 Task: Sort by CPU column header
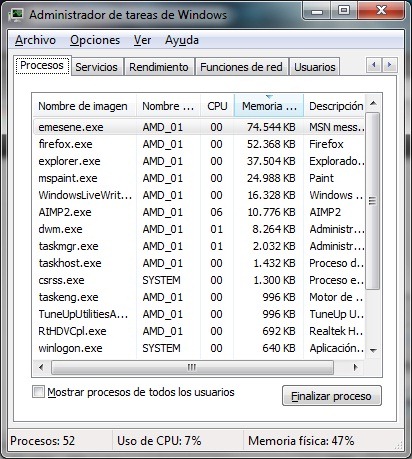(x=217, y=106)
